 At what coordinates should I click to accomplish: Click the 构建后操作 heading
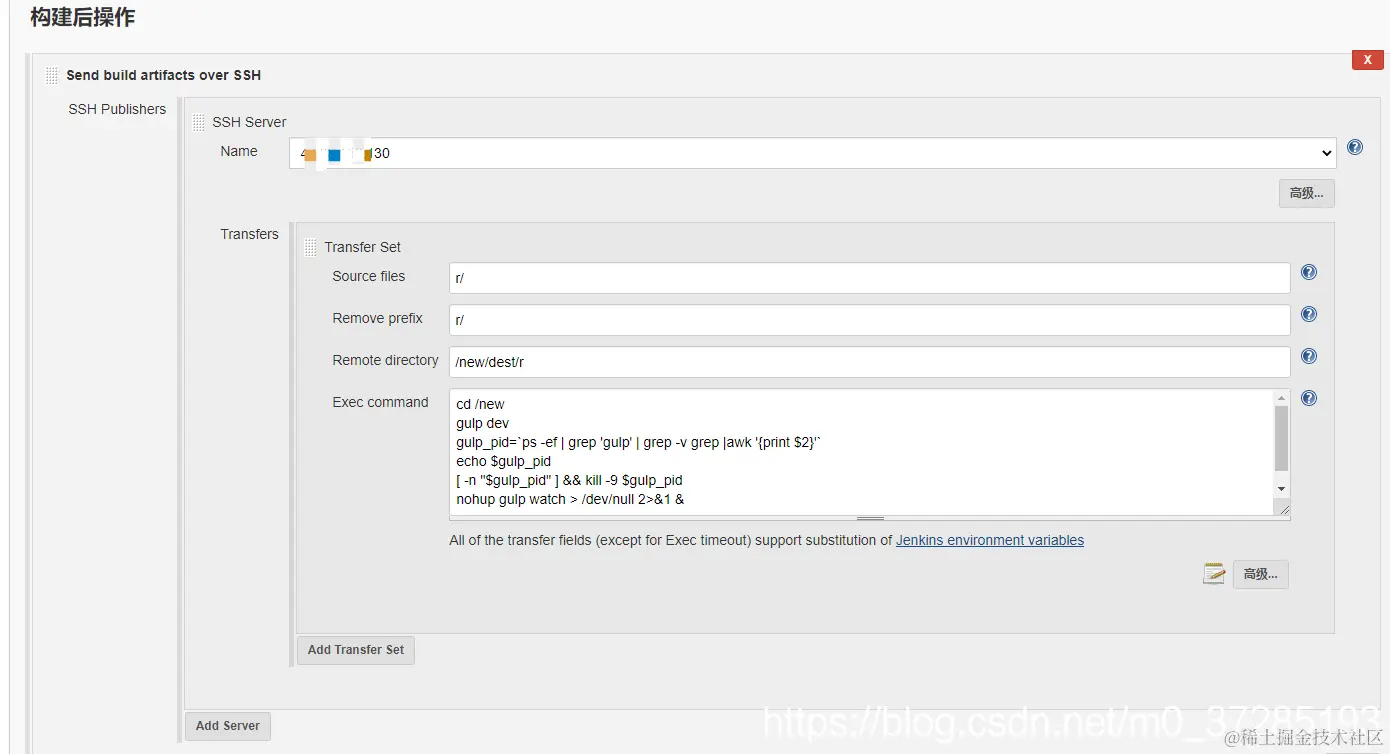(x=82, y=17)
